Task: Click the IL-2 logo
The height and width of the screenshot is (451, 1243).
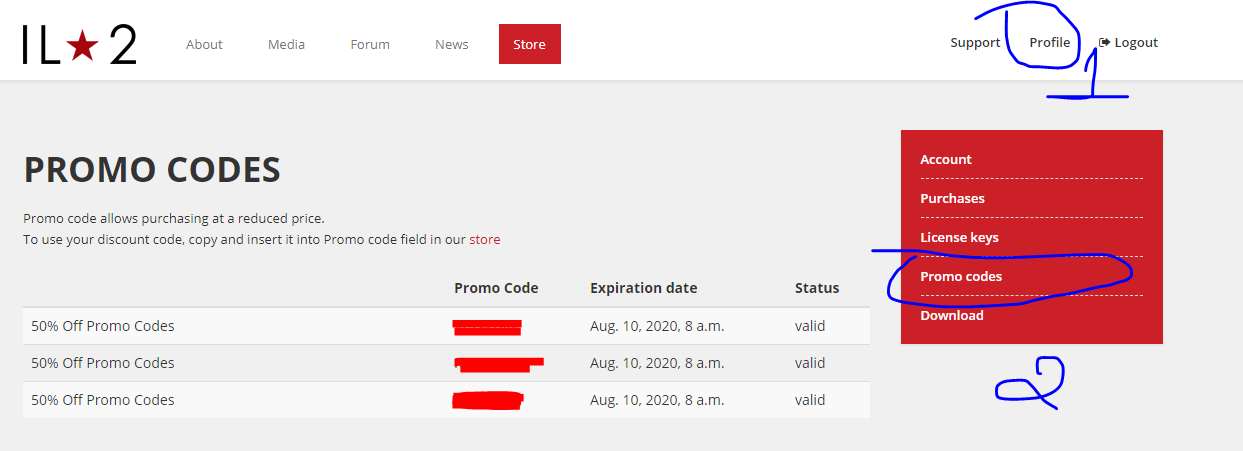Action: click(x=79, y=45)
